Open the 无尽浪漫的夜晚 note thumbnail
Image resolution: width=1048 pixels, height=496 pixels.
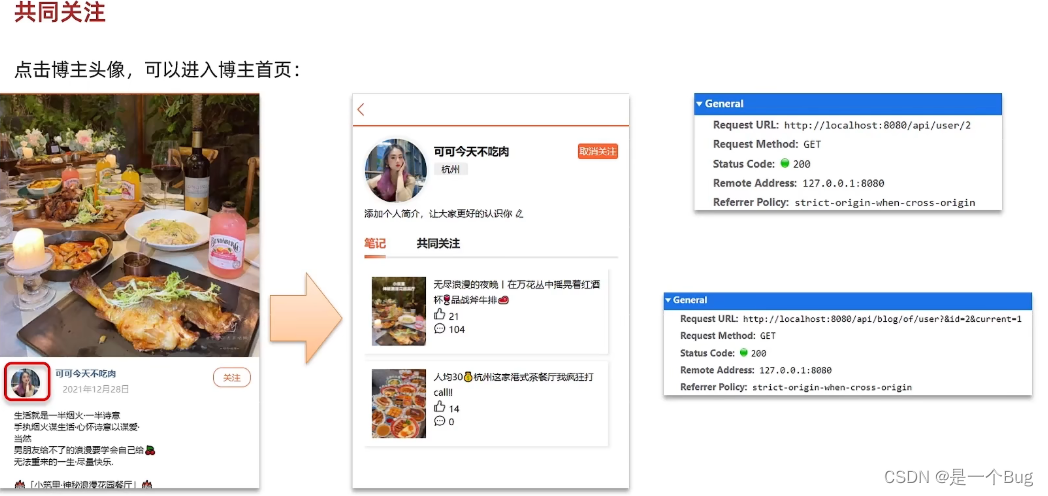pyautogui.click(x=399, y=311)
